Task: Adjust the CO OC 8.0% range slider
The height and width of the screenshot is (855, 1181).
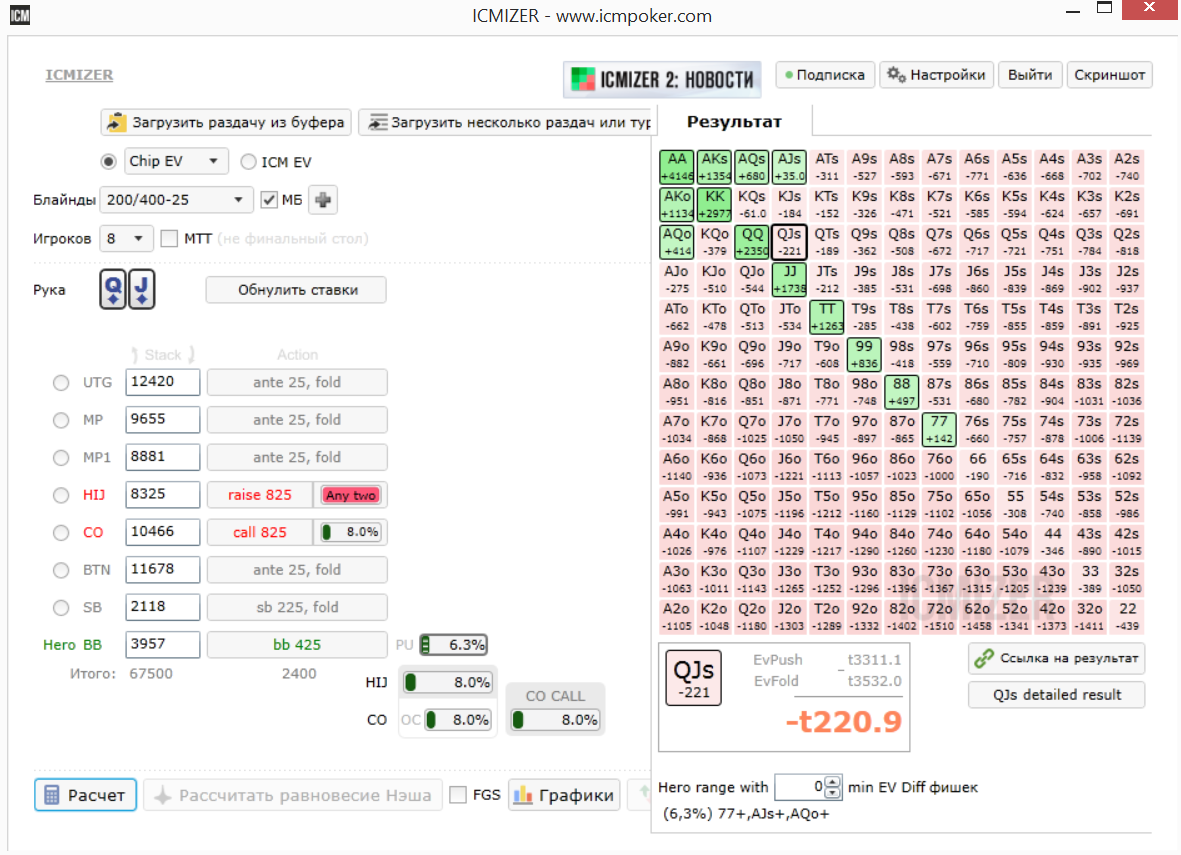Action: pos(458,720)
